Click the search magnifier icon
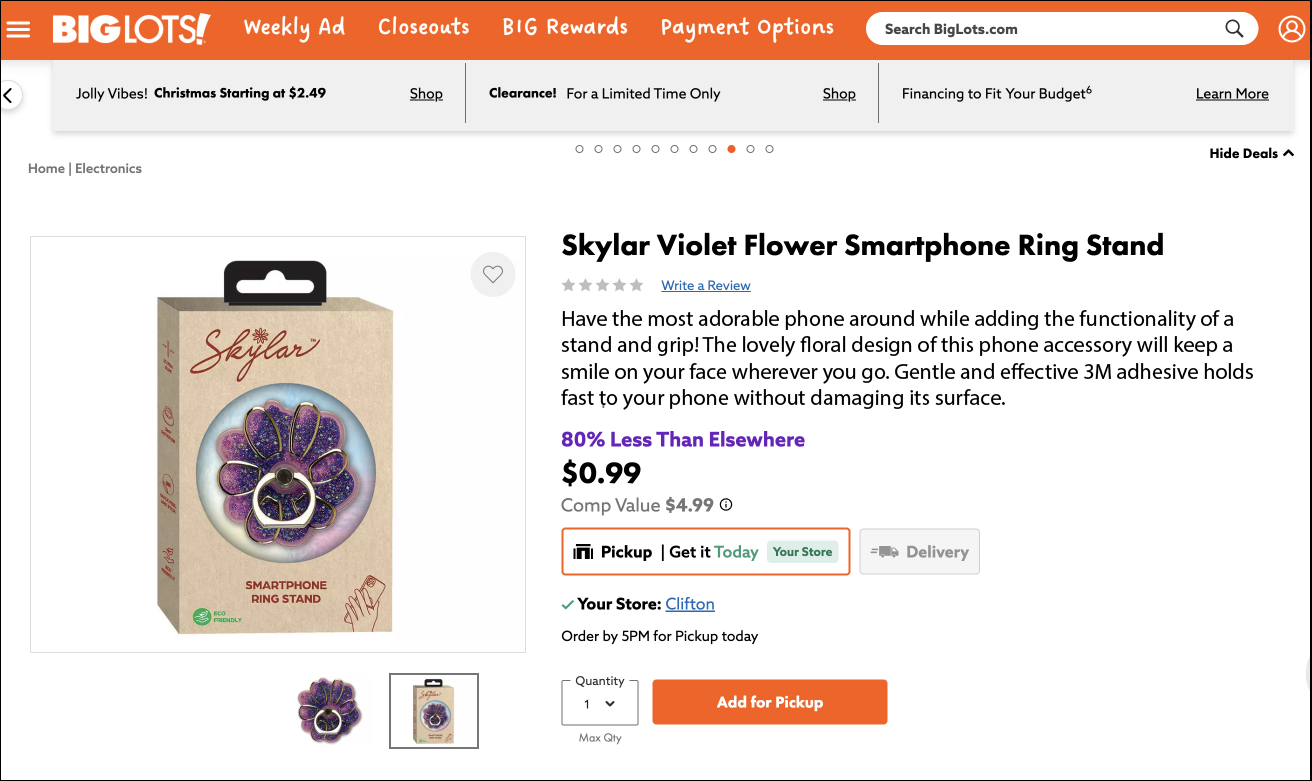Screen dimensions: 1312x781 click(1235, 28)
